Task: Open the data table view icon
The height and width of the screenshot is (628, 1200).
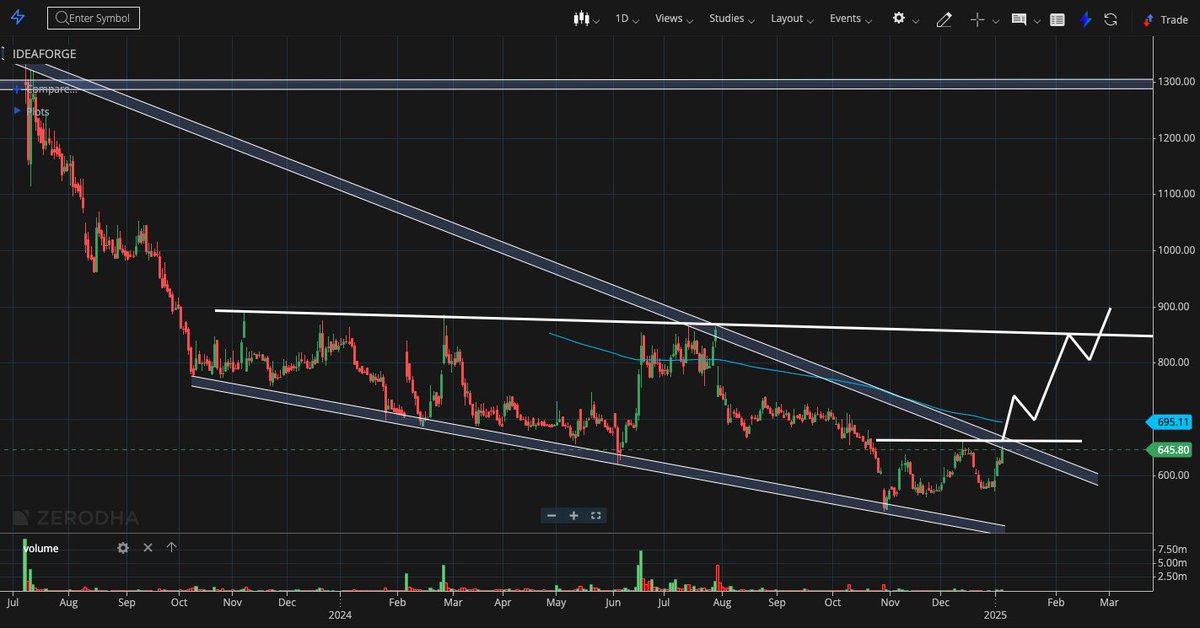Action: (1058, 19)
